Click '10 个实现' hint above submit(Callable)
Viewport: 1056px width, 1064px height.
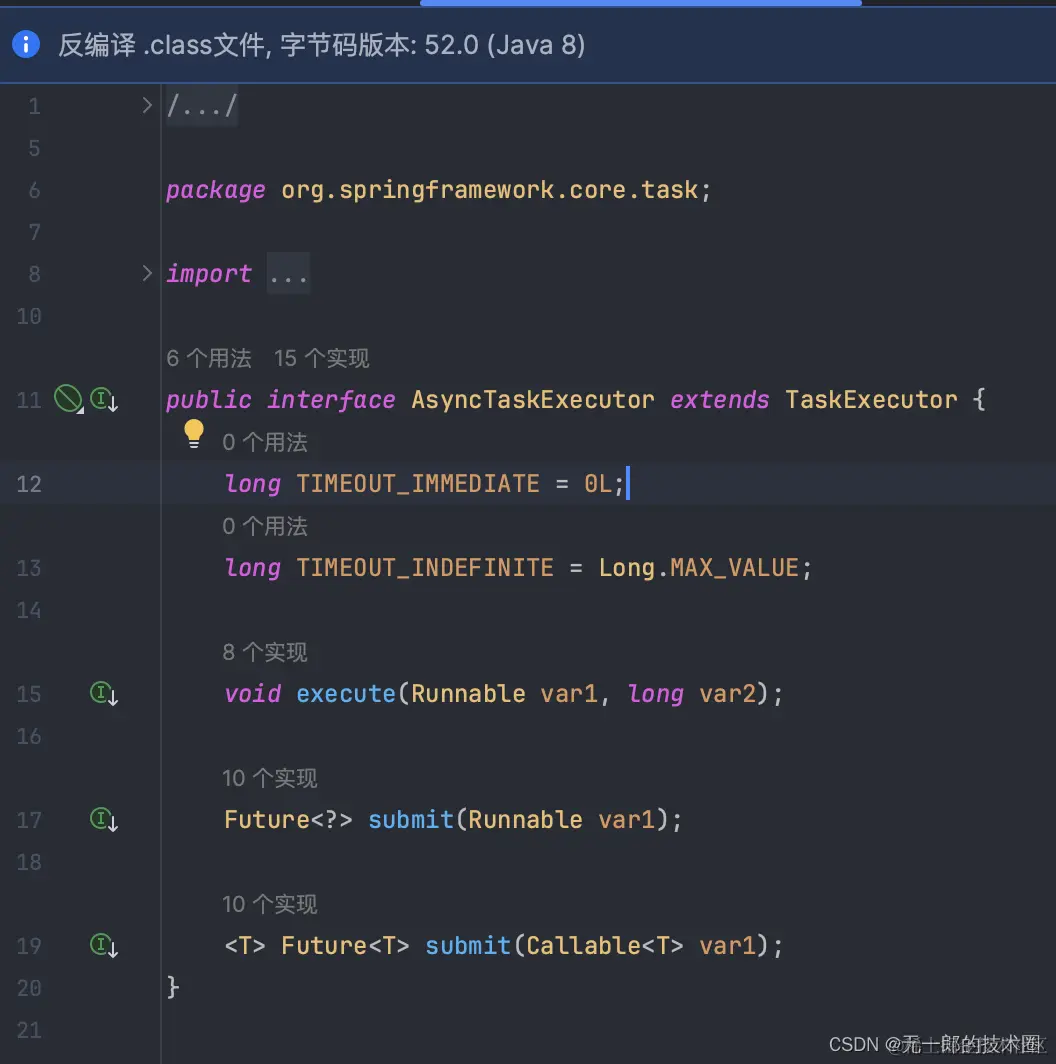coord(269,905)
